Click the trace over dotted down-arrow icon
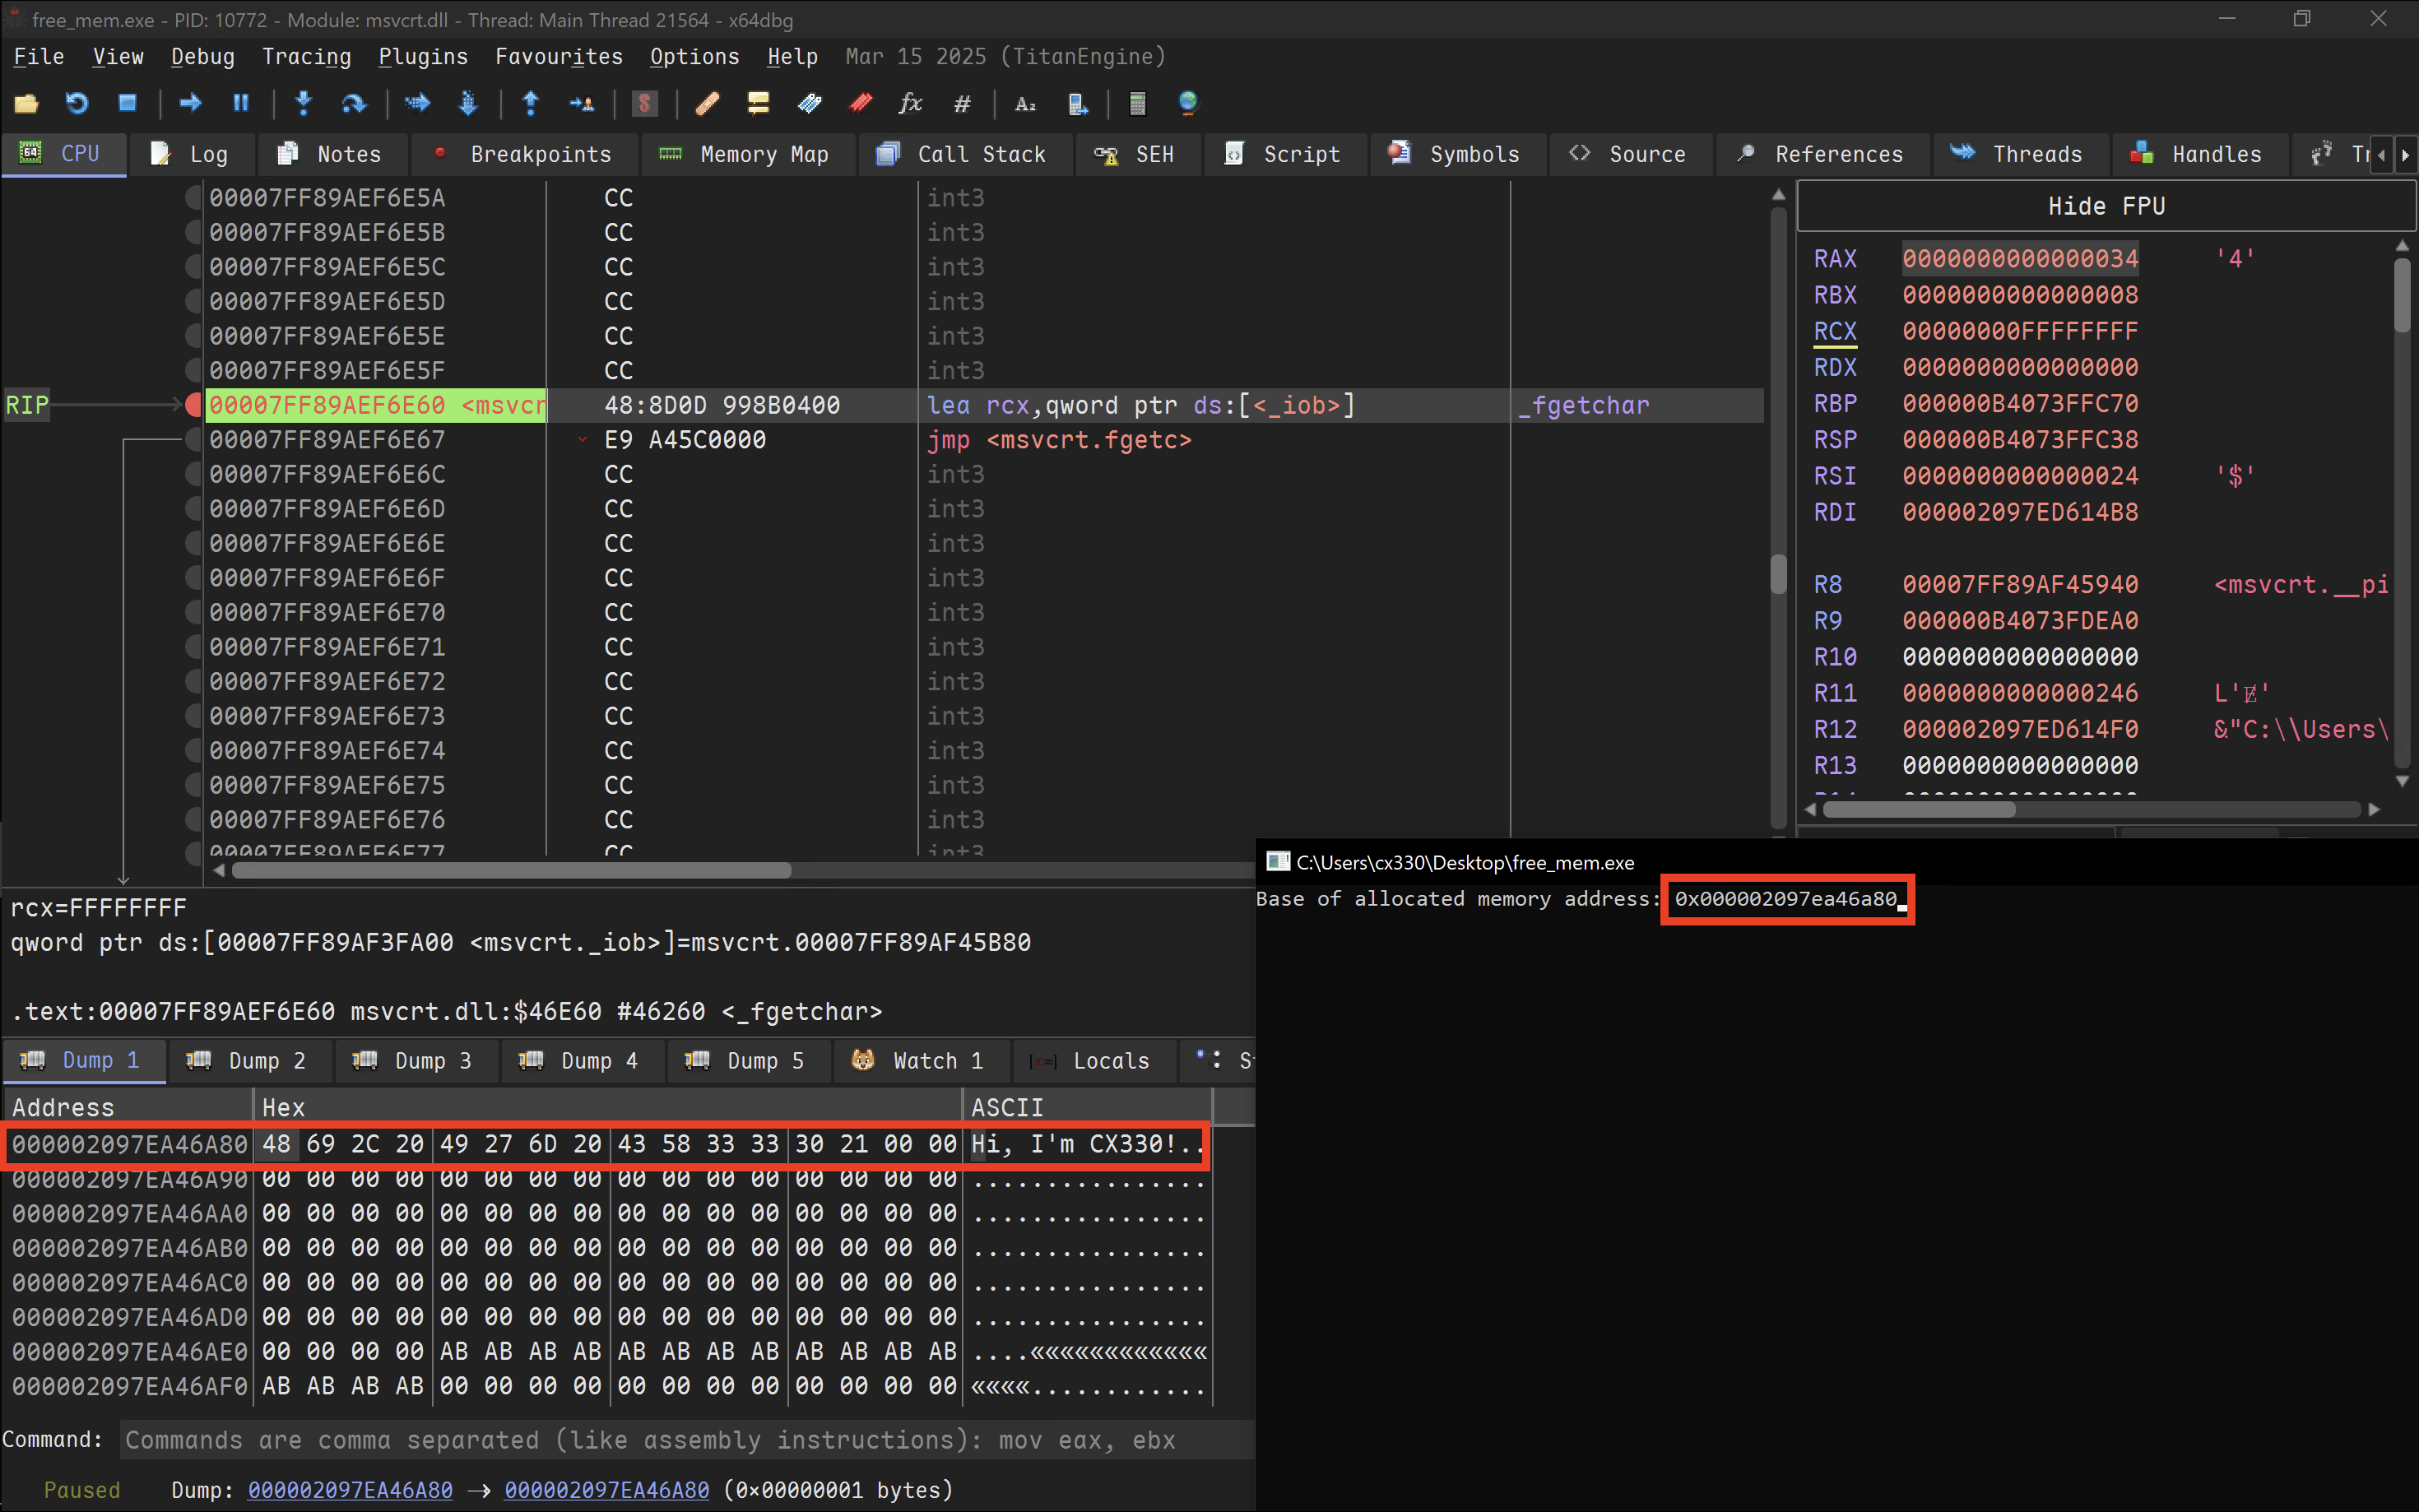 tap(467, 103)
